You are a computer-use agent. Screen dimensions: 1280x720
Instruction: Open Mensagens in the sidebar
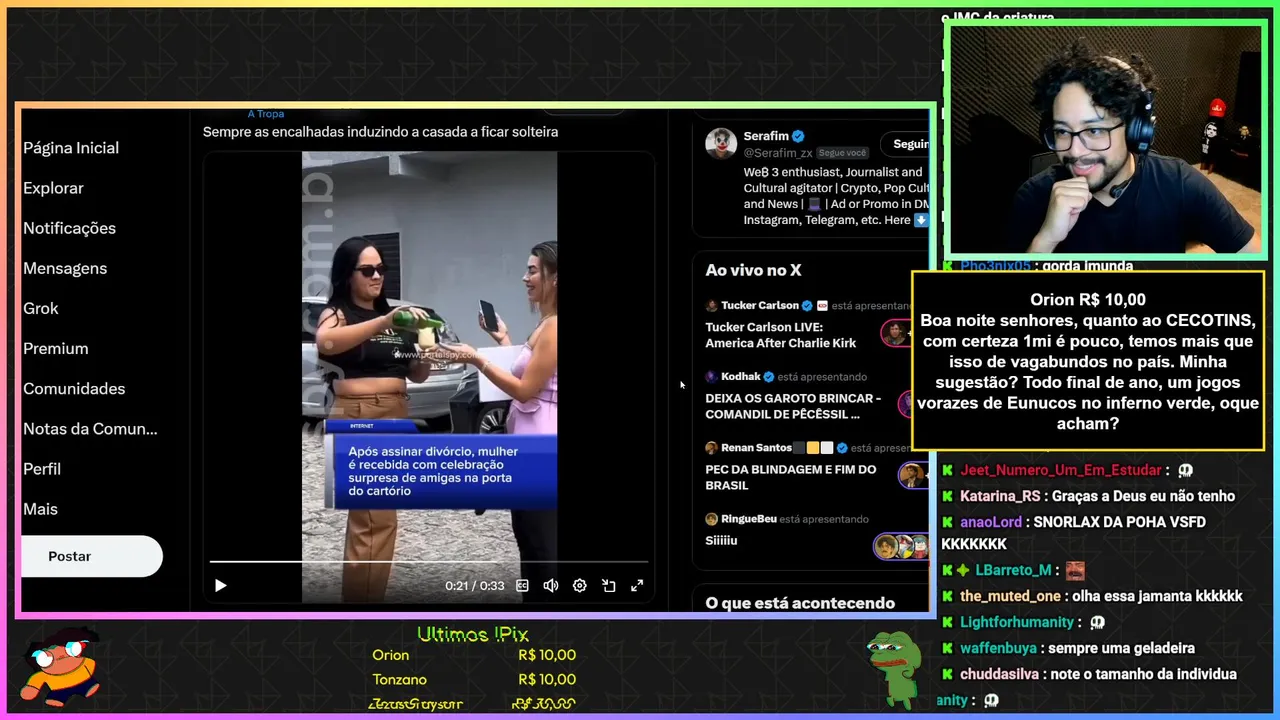(x=65, y=268)
